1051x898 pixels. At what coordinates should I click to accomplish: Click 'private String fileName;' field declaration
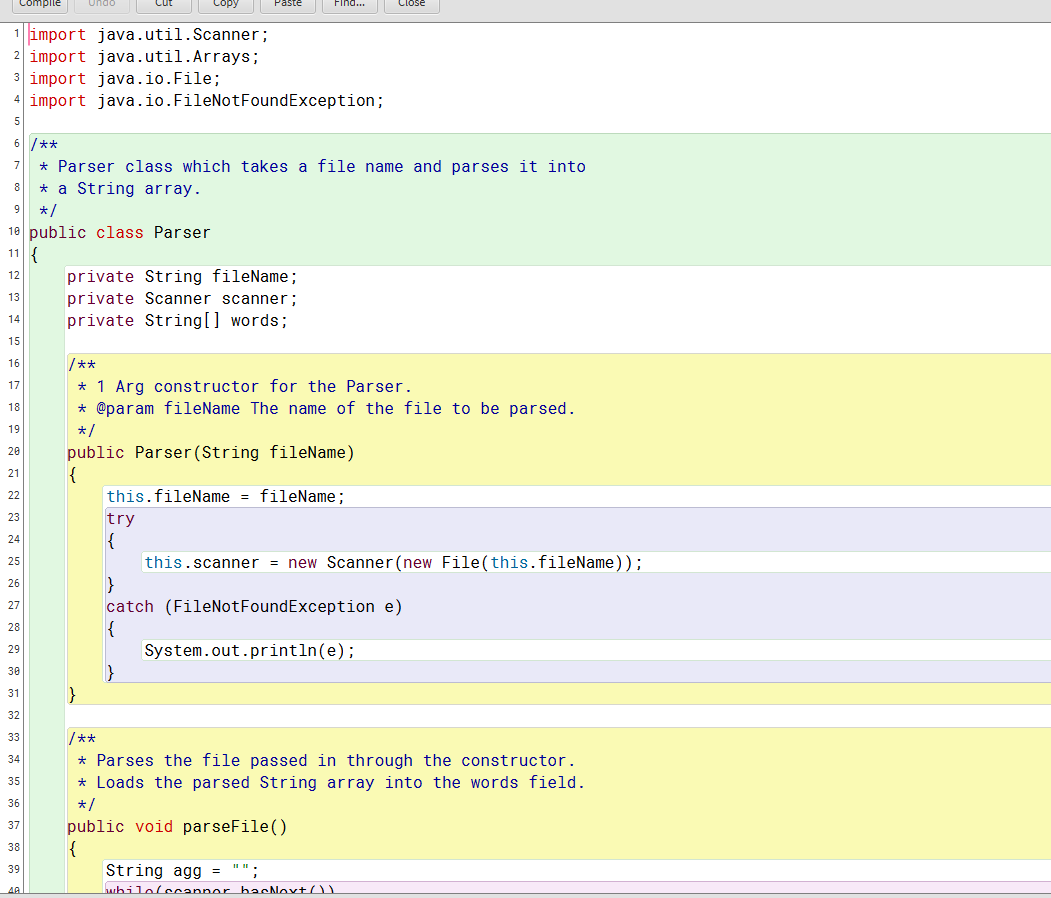pyautogui.click(x=182, y=277)
